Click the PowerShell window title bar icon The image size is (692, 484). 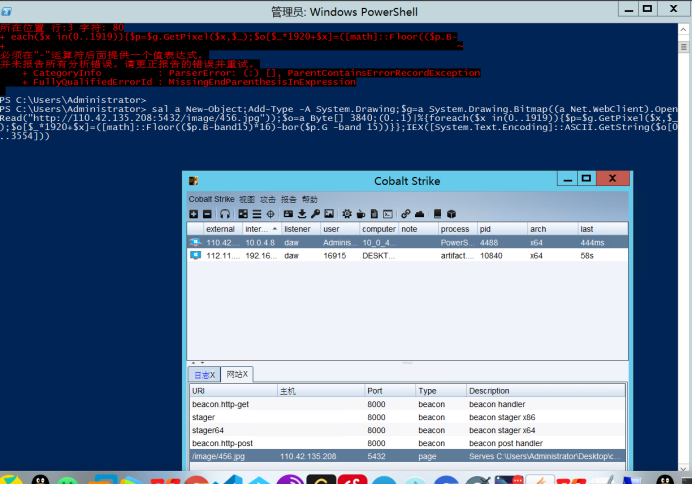click(x=6, y=11)
